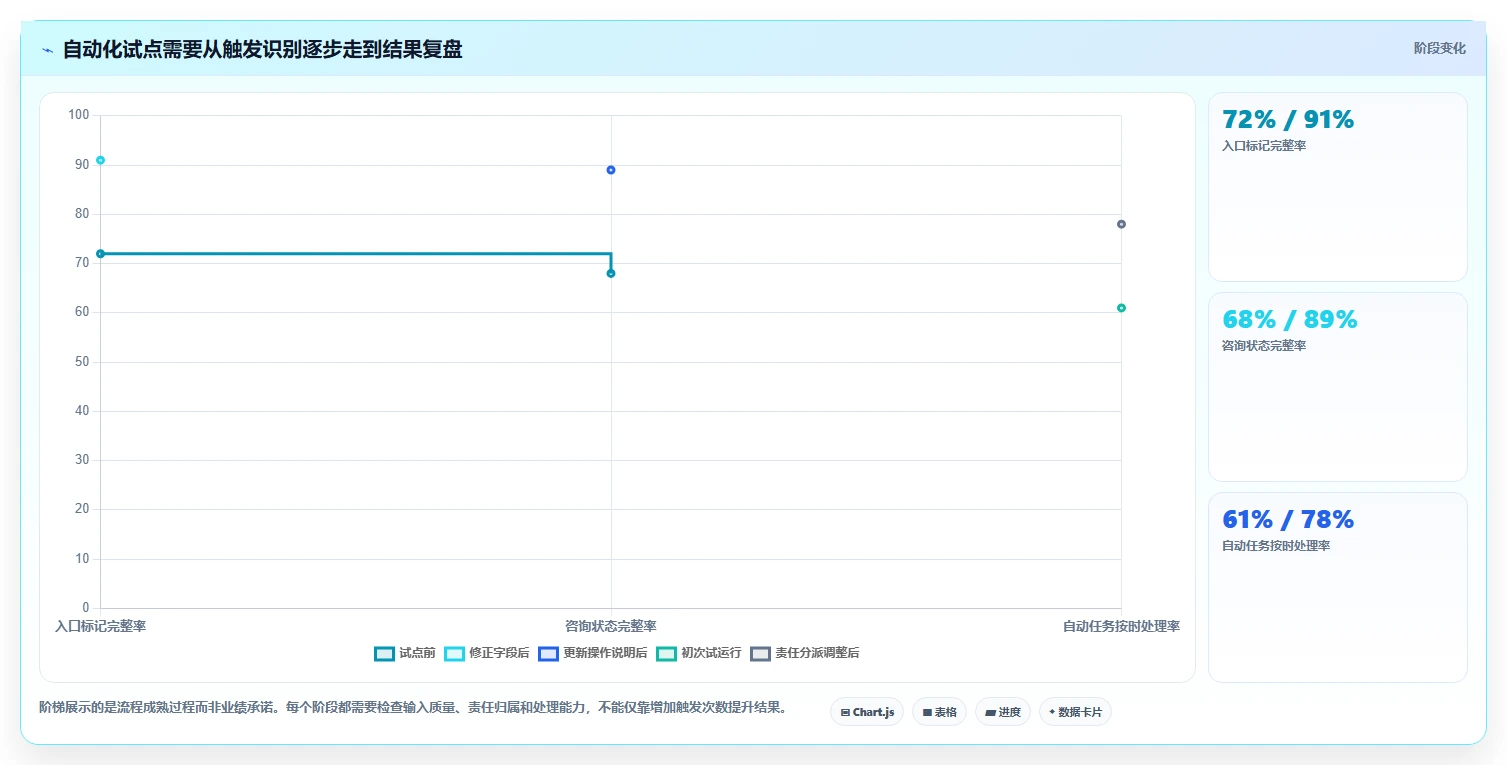Viewport: 1507px width, 765px height.
Task: Click the 自动任务按时处理率 card caption
Action: (1276, 546)
